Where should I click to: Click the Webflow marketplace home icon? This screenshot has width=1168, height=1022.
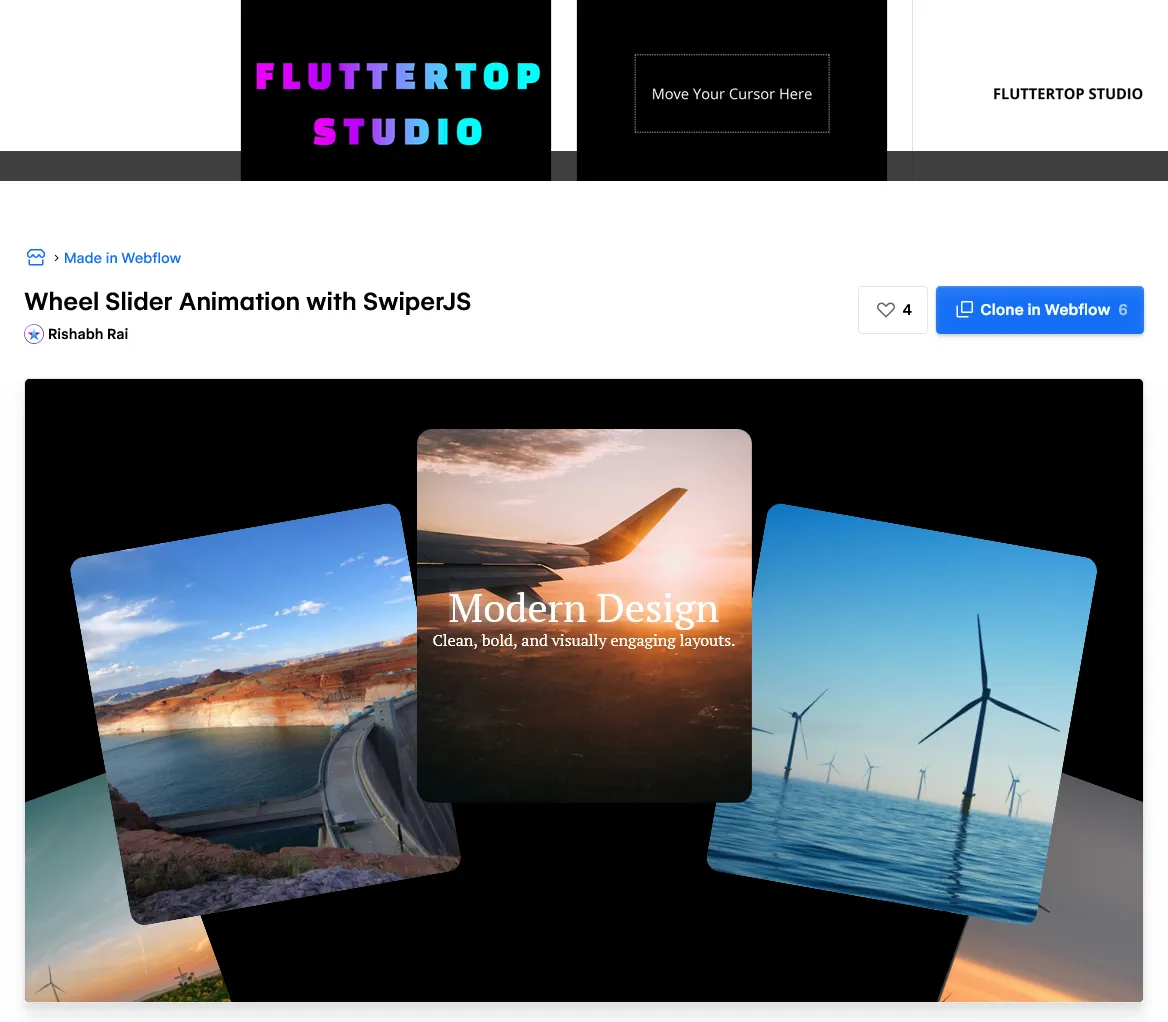pyautogui.click(x=36, y=258)
